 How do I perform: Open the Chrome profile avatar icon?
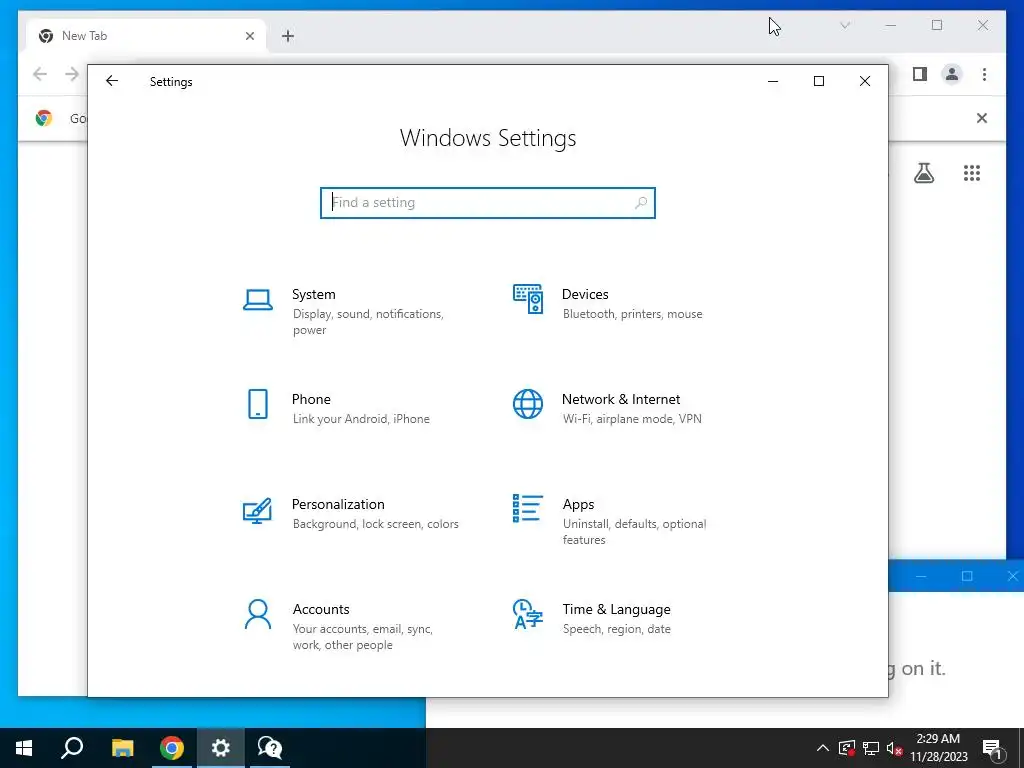tap(952, 74)
